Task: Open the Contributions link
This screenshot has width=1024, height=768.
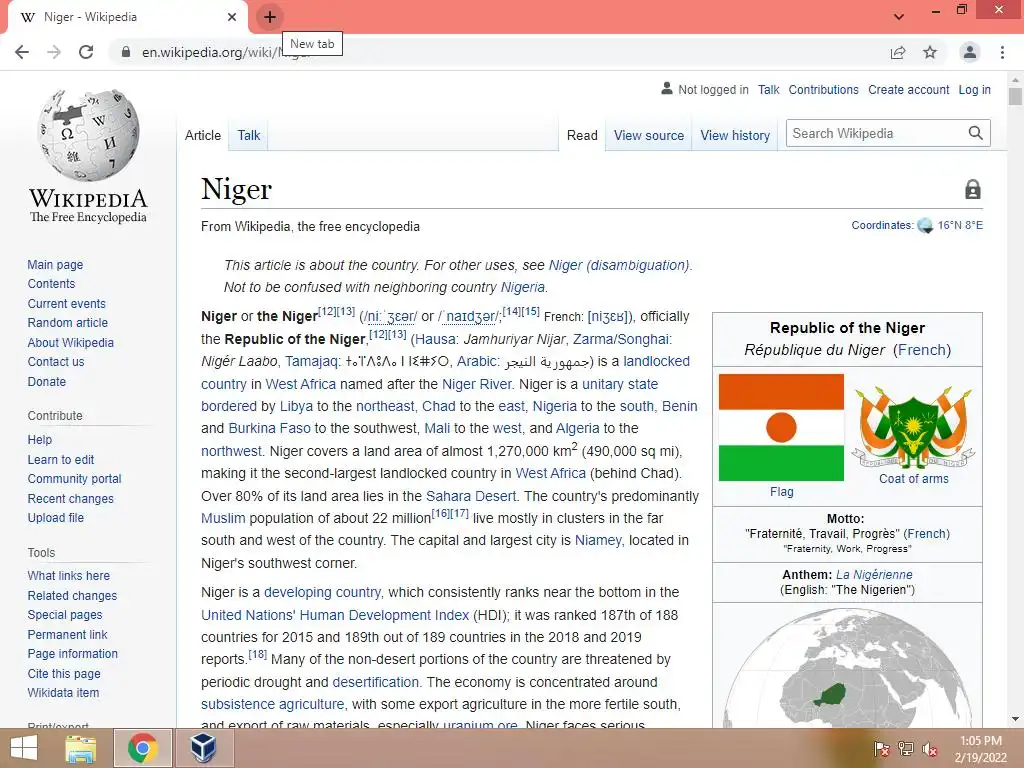Action: pos(824,89)
